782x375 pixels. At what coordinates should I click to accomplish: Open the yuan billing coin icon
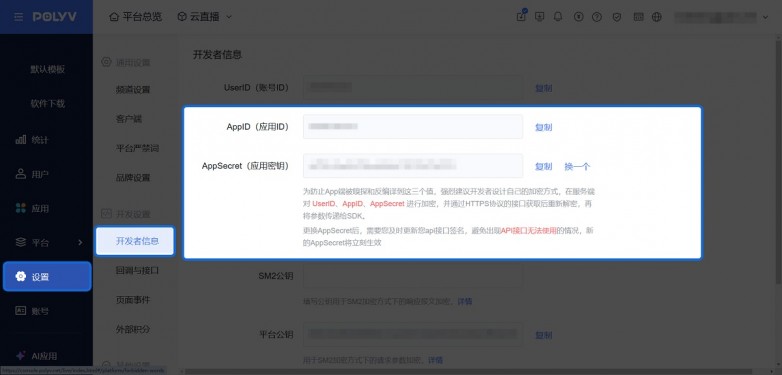578,16
